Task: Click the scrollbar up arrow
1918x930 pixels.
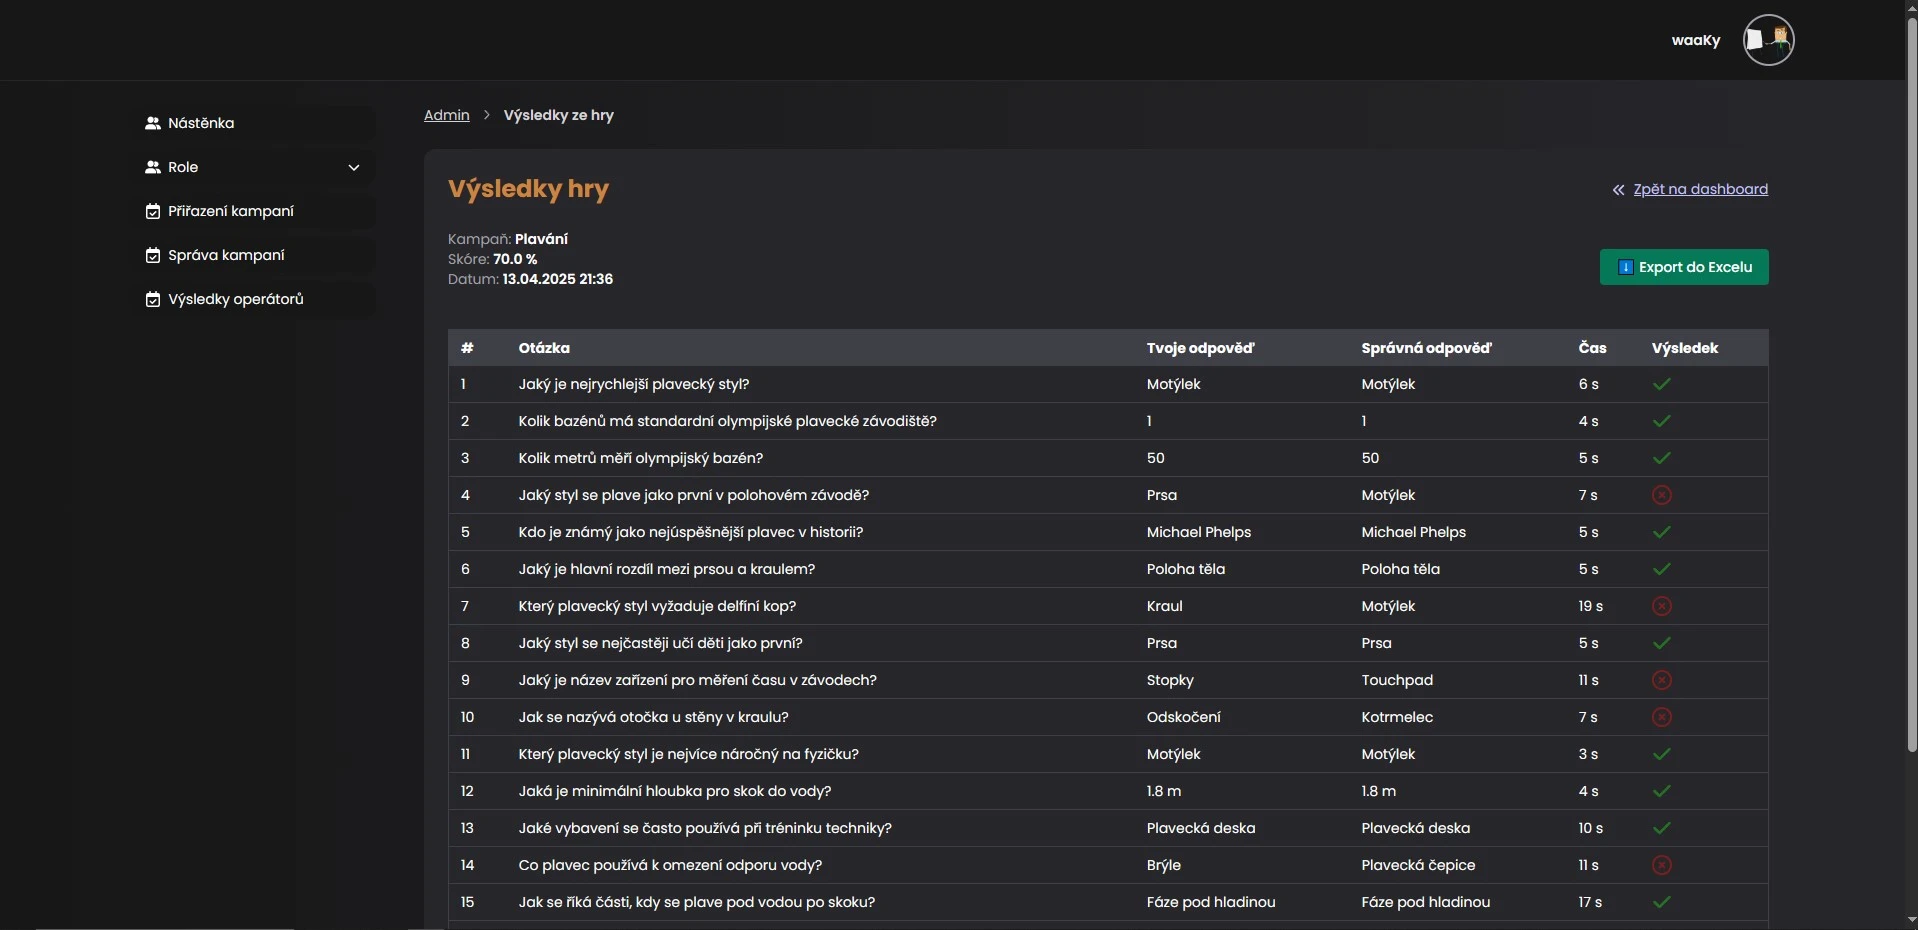Action: pyautogui.click(x=1912, y=8)
